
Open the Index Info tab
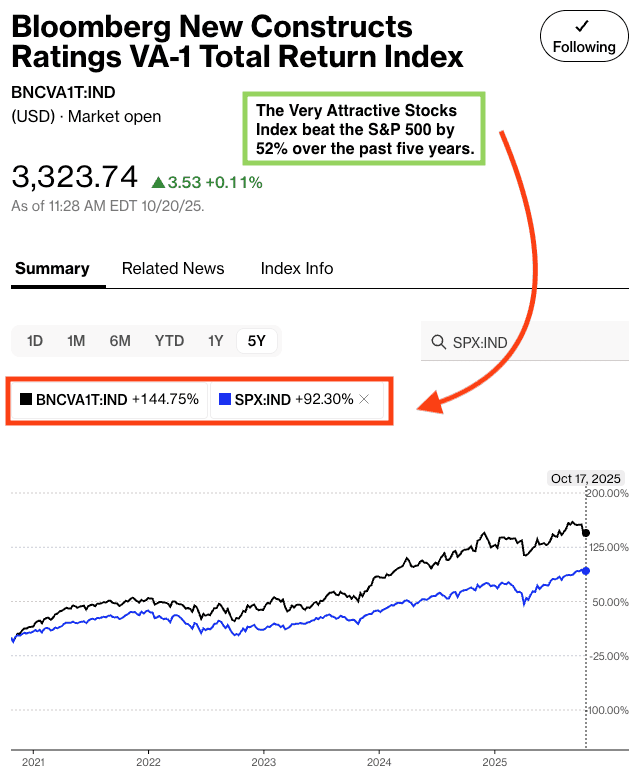coord(297,268)
